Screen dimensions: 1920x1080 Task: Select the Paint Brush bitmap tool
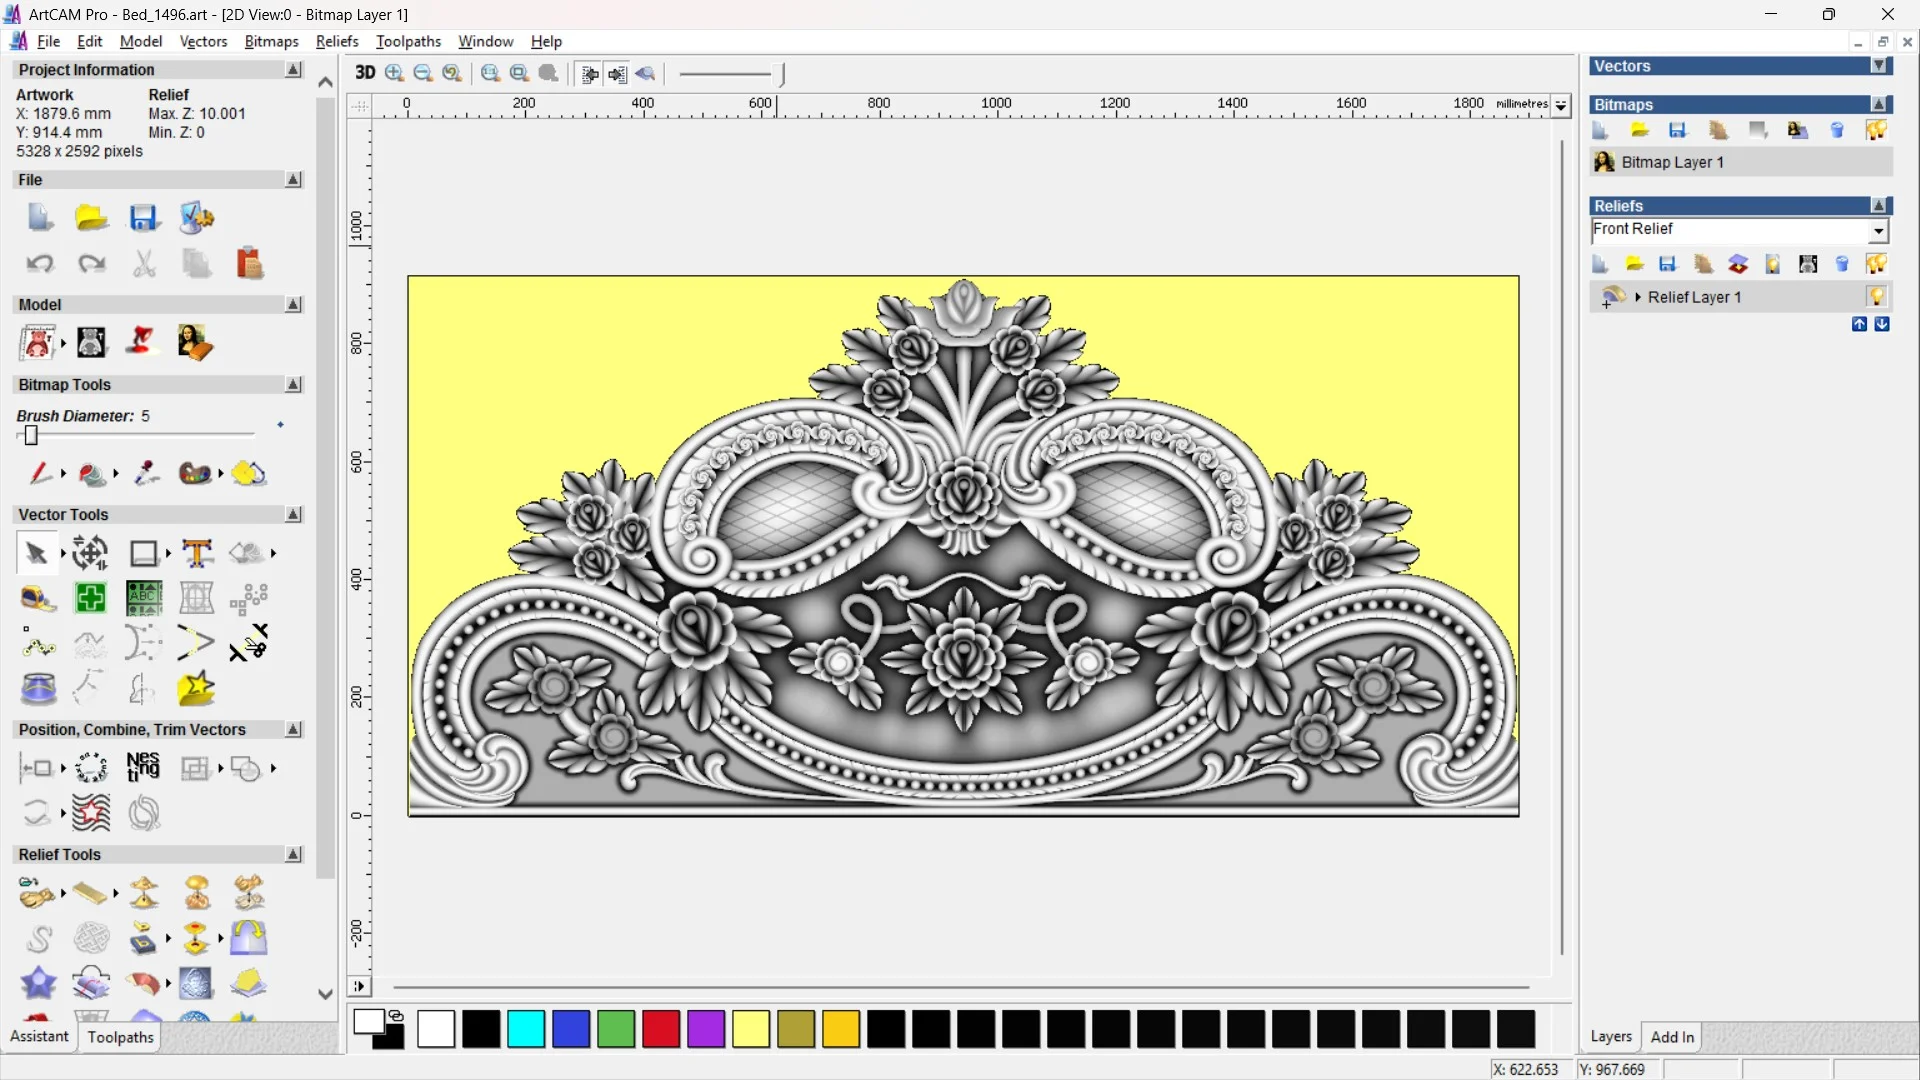40,473
